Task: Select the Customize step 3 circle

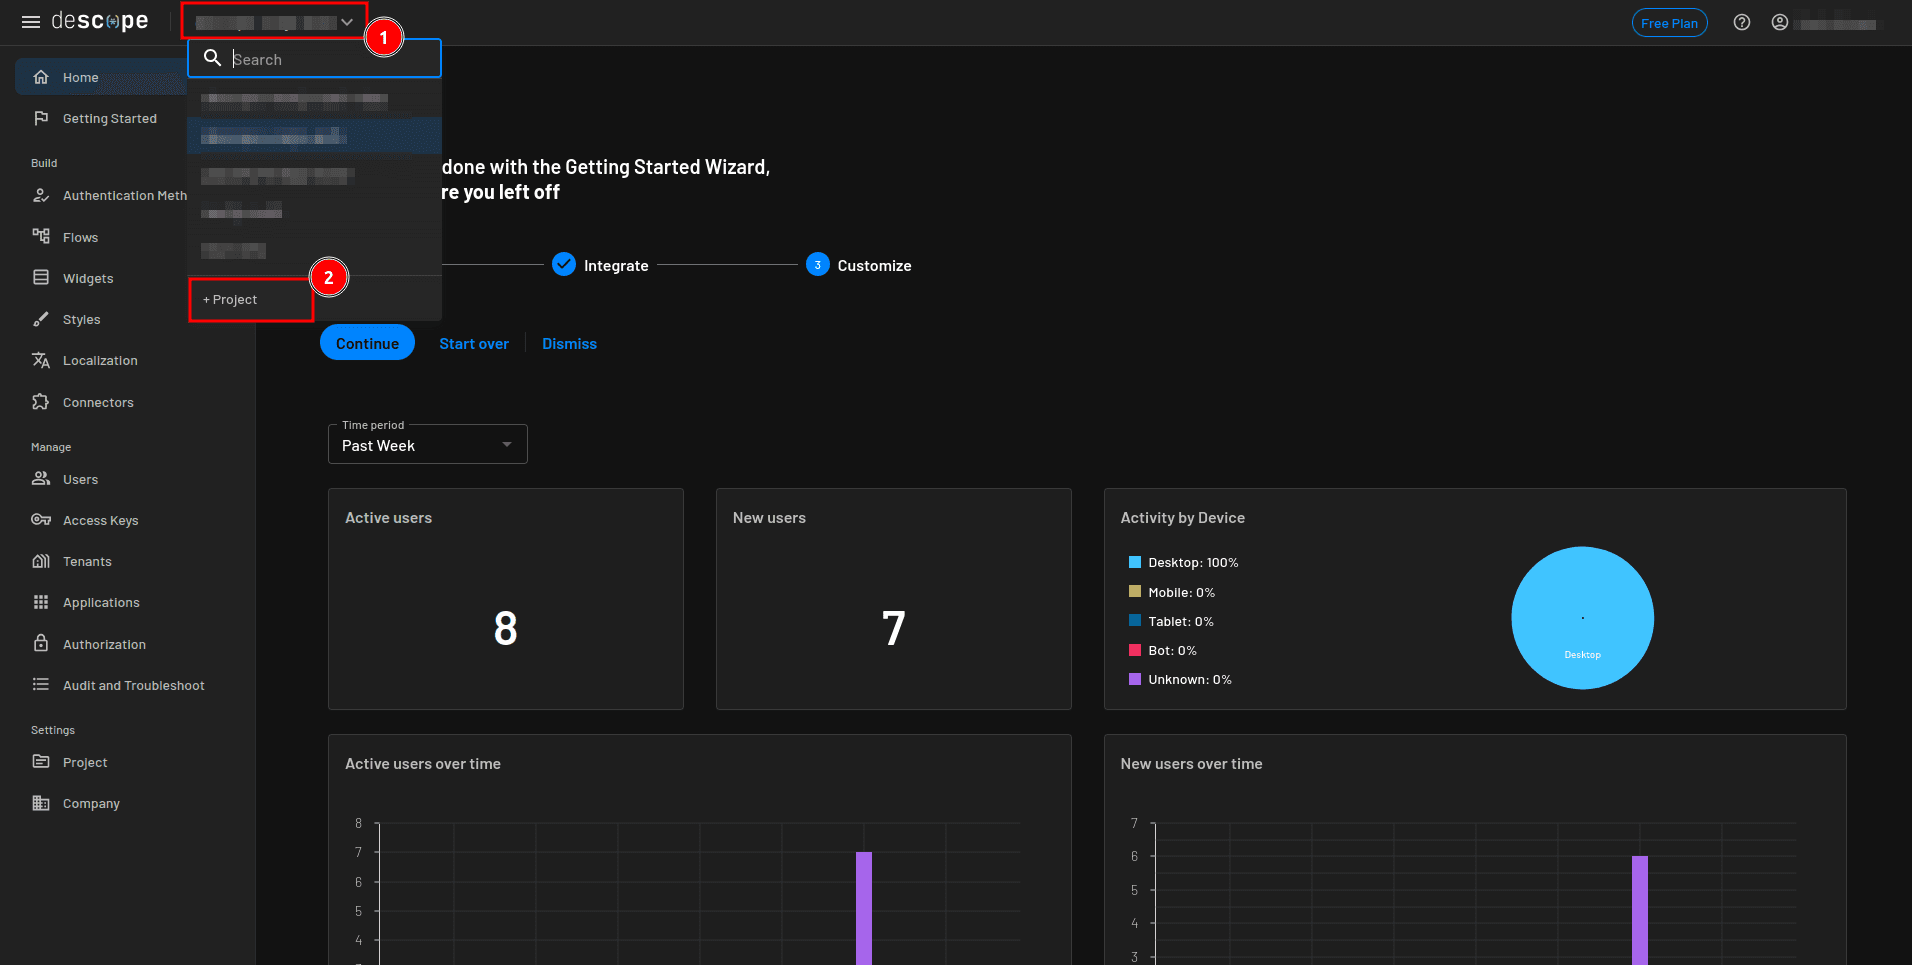Action: click(x=817, y=265)
